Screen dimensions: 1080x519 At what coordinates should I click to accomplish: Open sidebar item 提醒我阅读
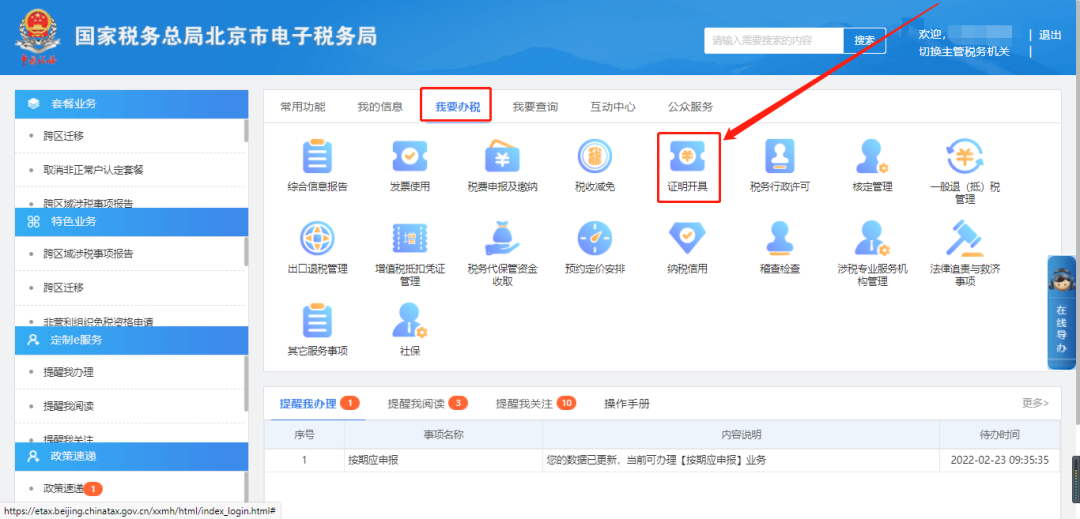pos(68,406)
